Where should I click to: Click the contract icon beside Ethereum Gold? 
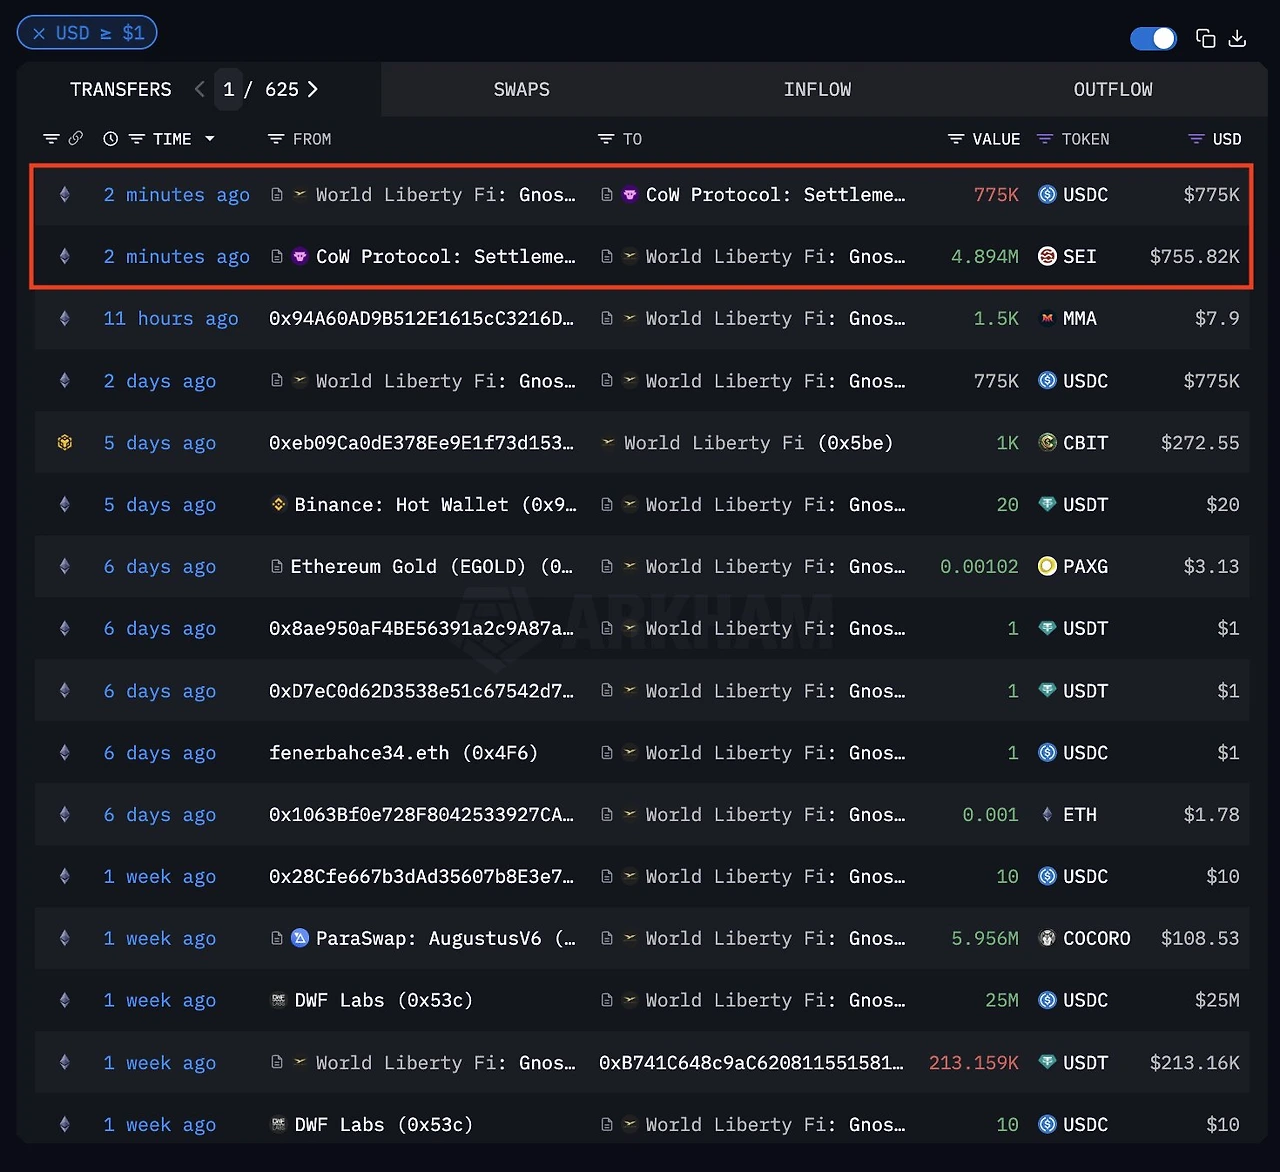pyautogui.click(x=277, y=567)
